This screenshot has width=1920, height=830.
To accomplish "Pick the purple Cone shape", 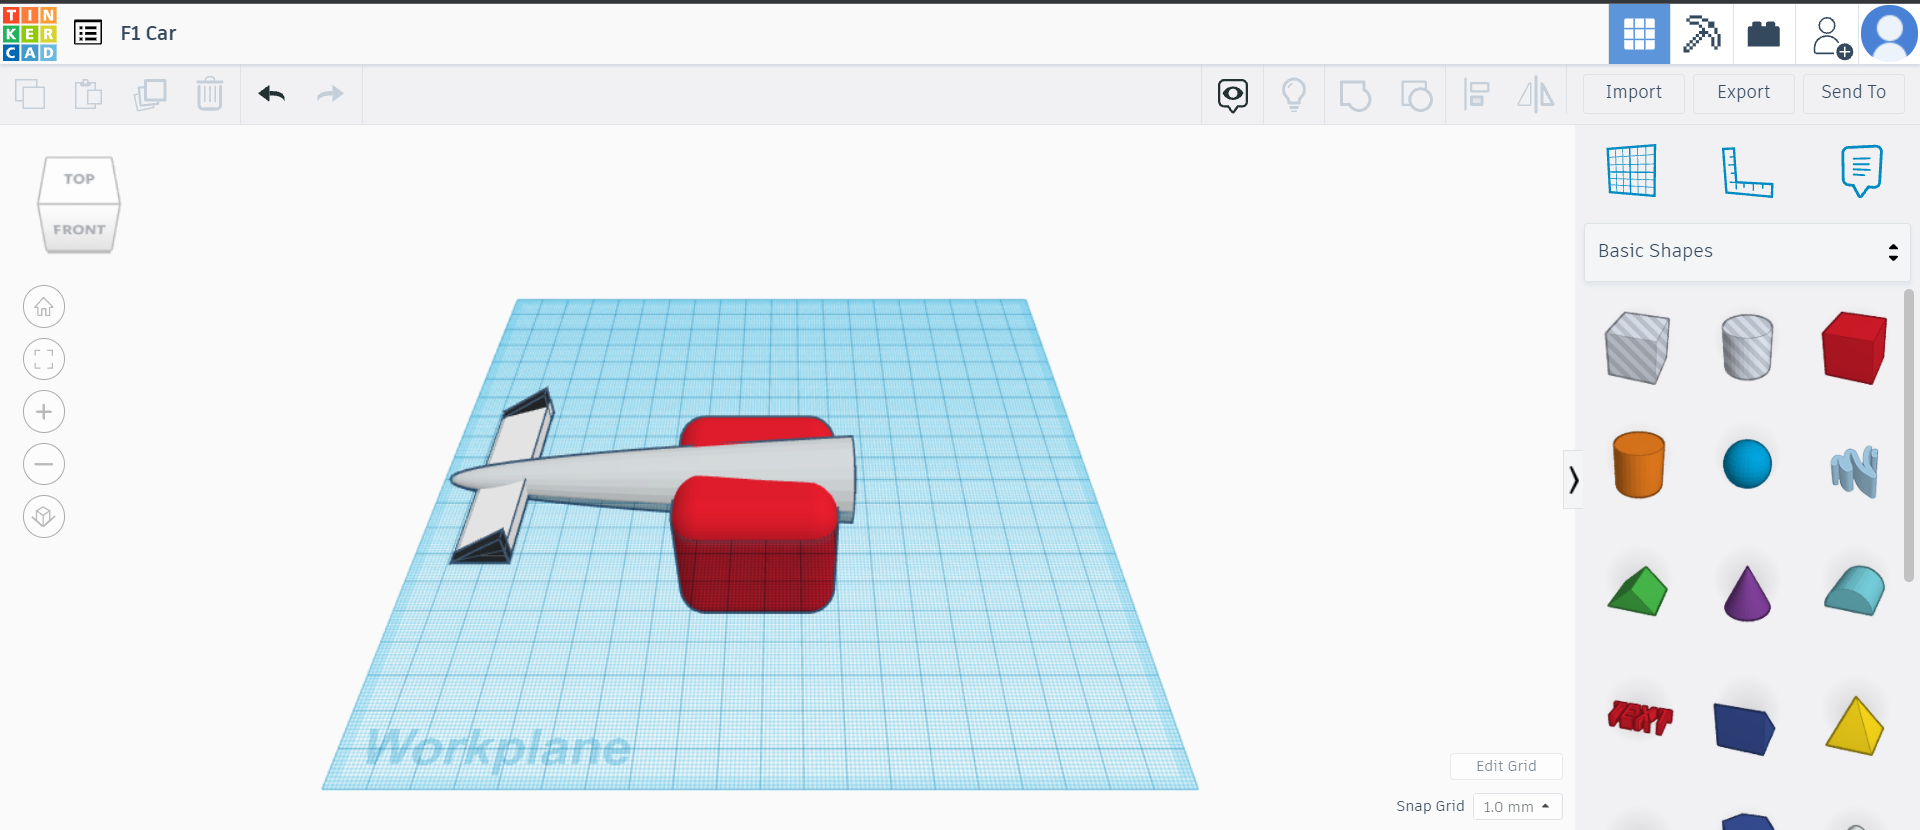I will (1747, 593).
